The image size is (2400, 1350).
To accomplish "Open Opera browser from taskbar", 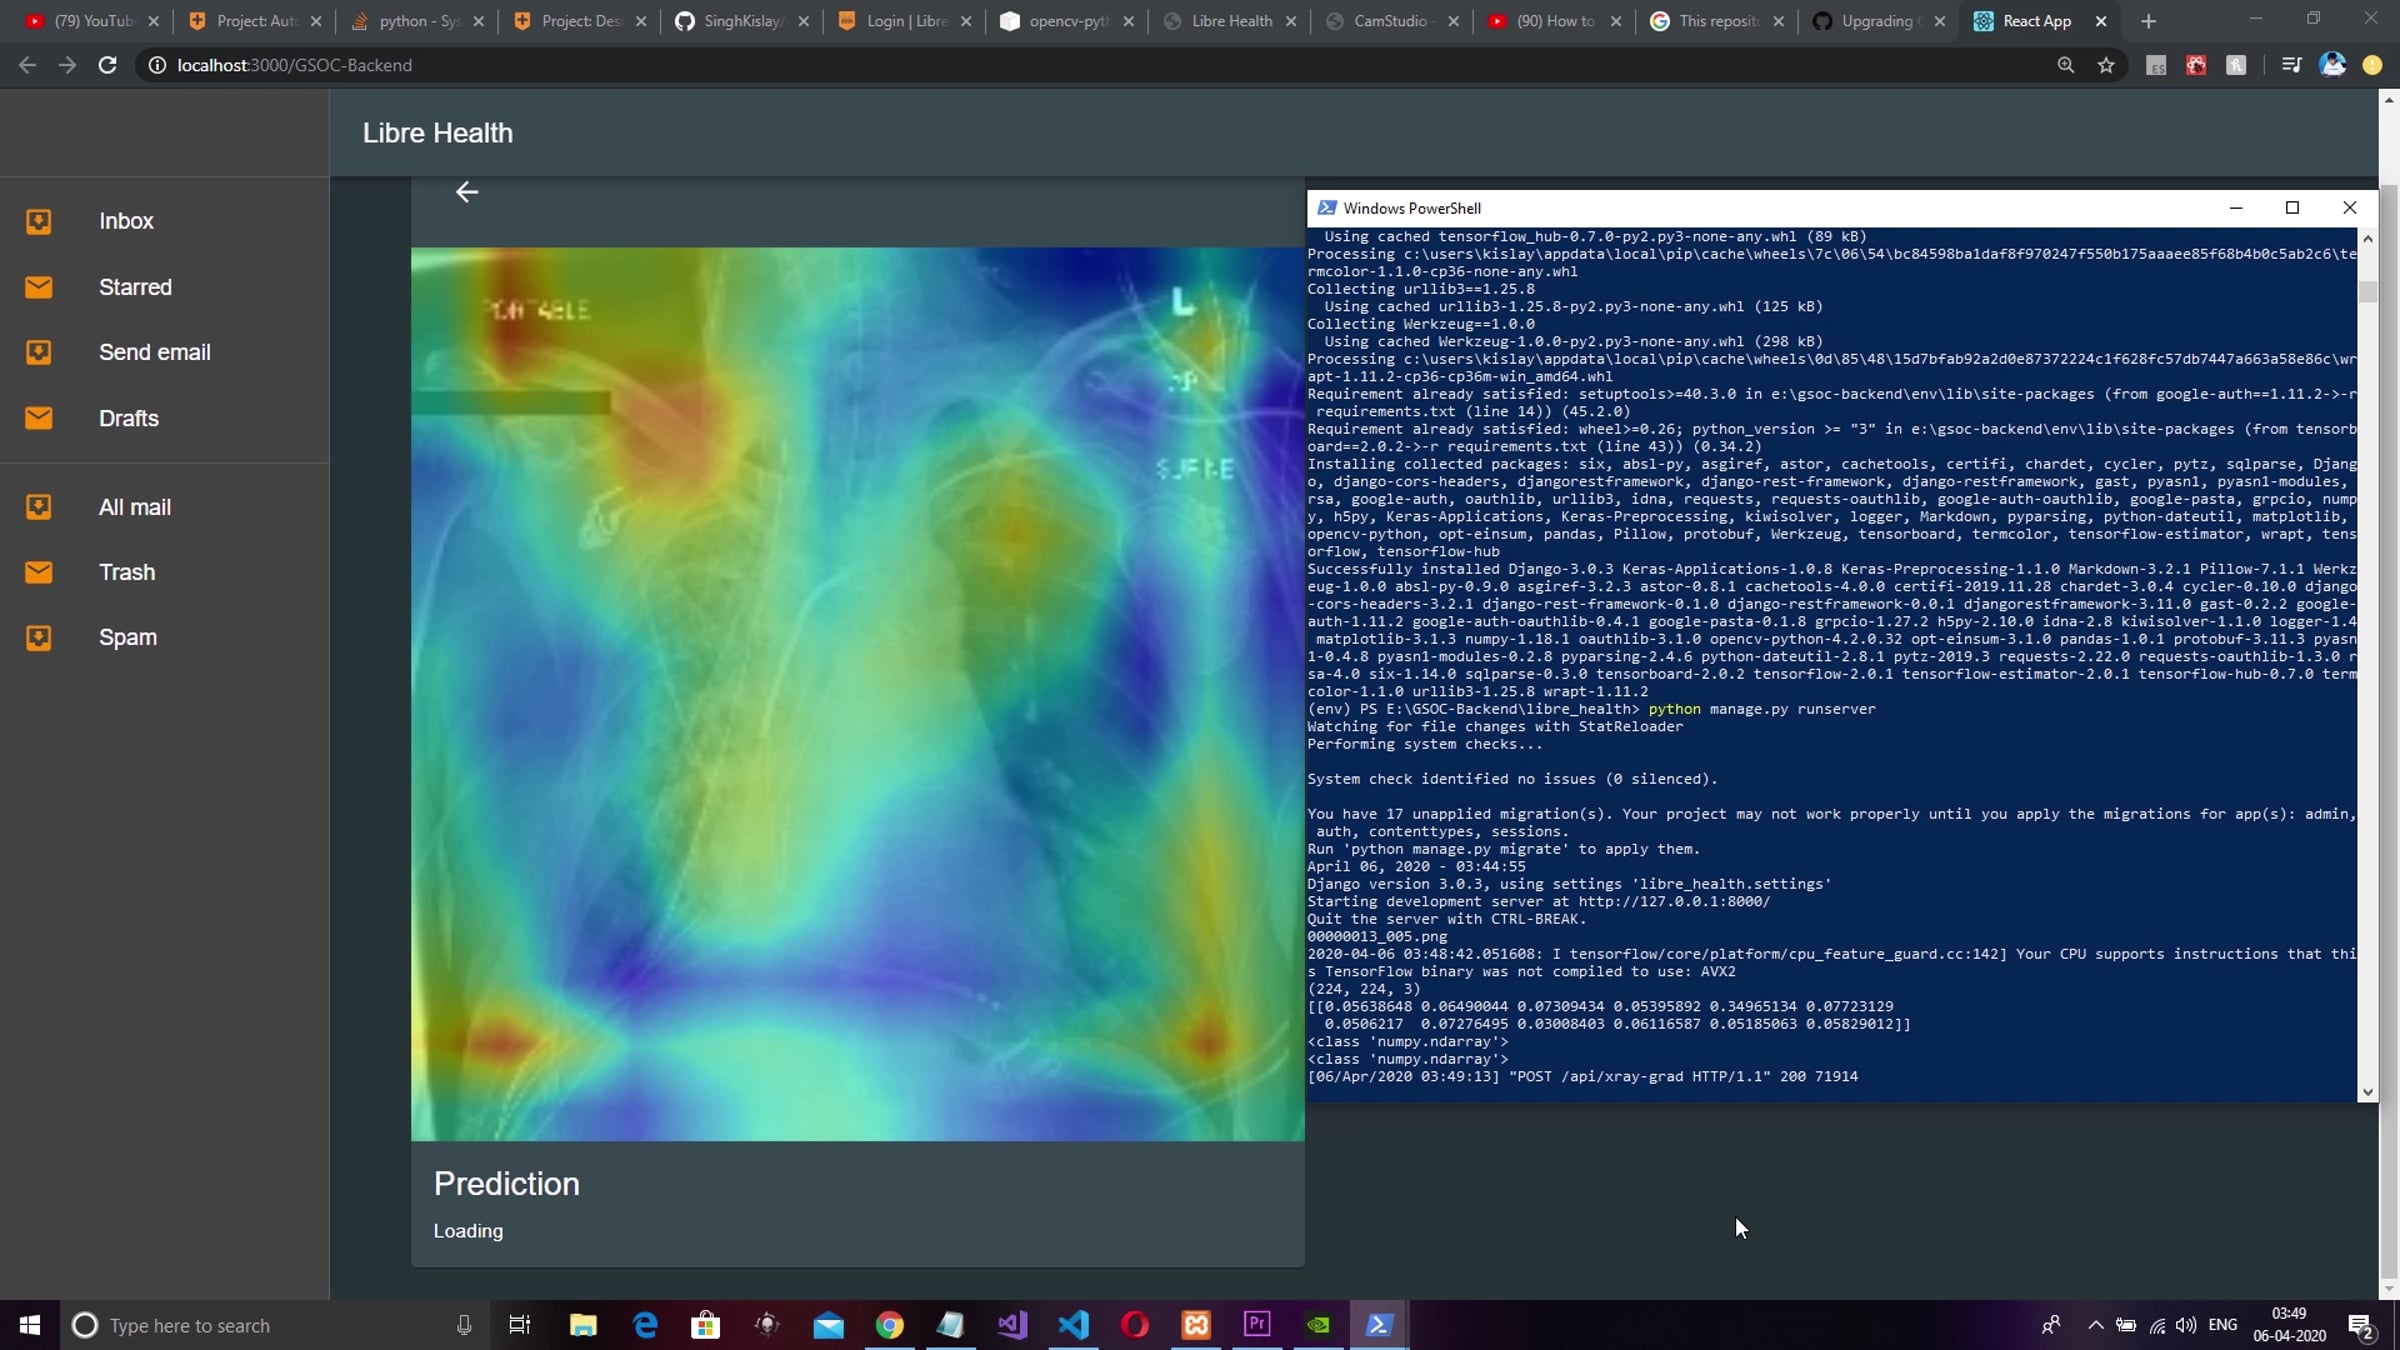I will (x=1135, y=1325).
